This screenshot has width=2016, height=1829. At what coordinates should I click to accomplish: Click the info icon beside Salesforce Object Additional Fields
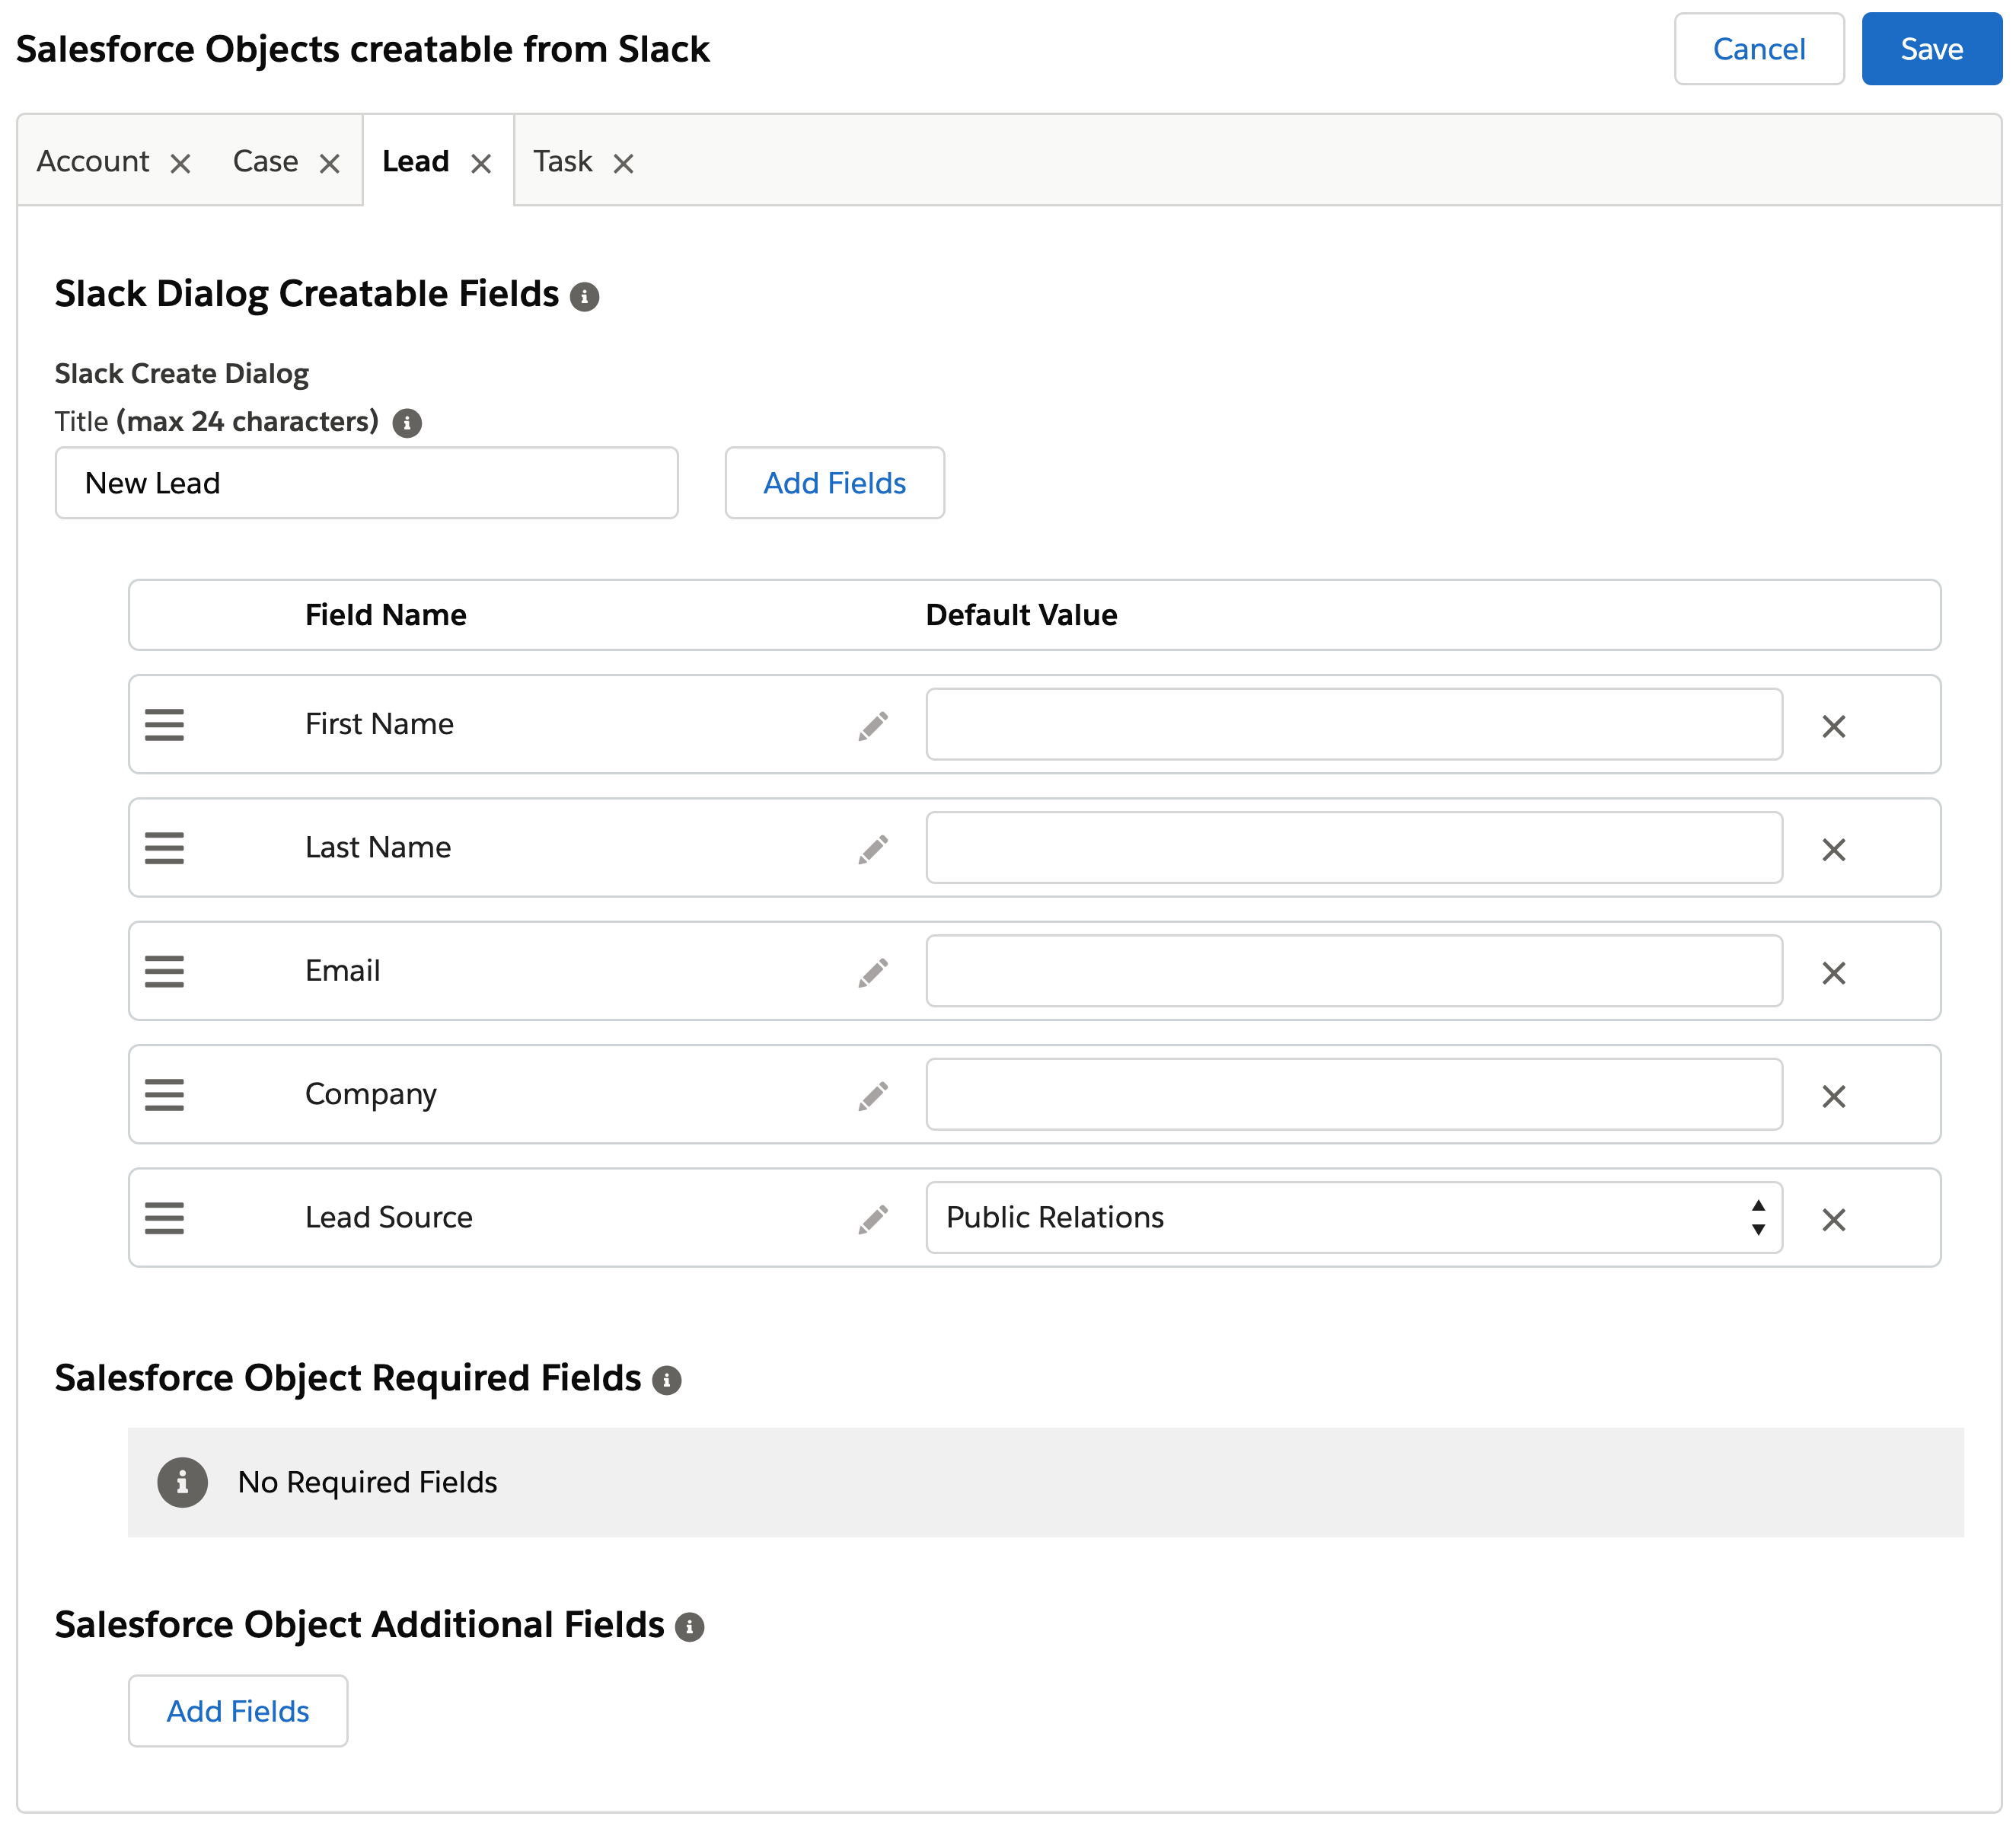coord(689,1627)
